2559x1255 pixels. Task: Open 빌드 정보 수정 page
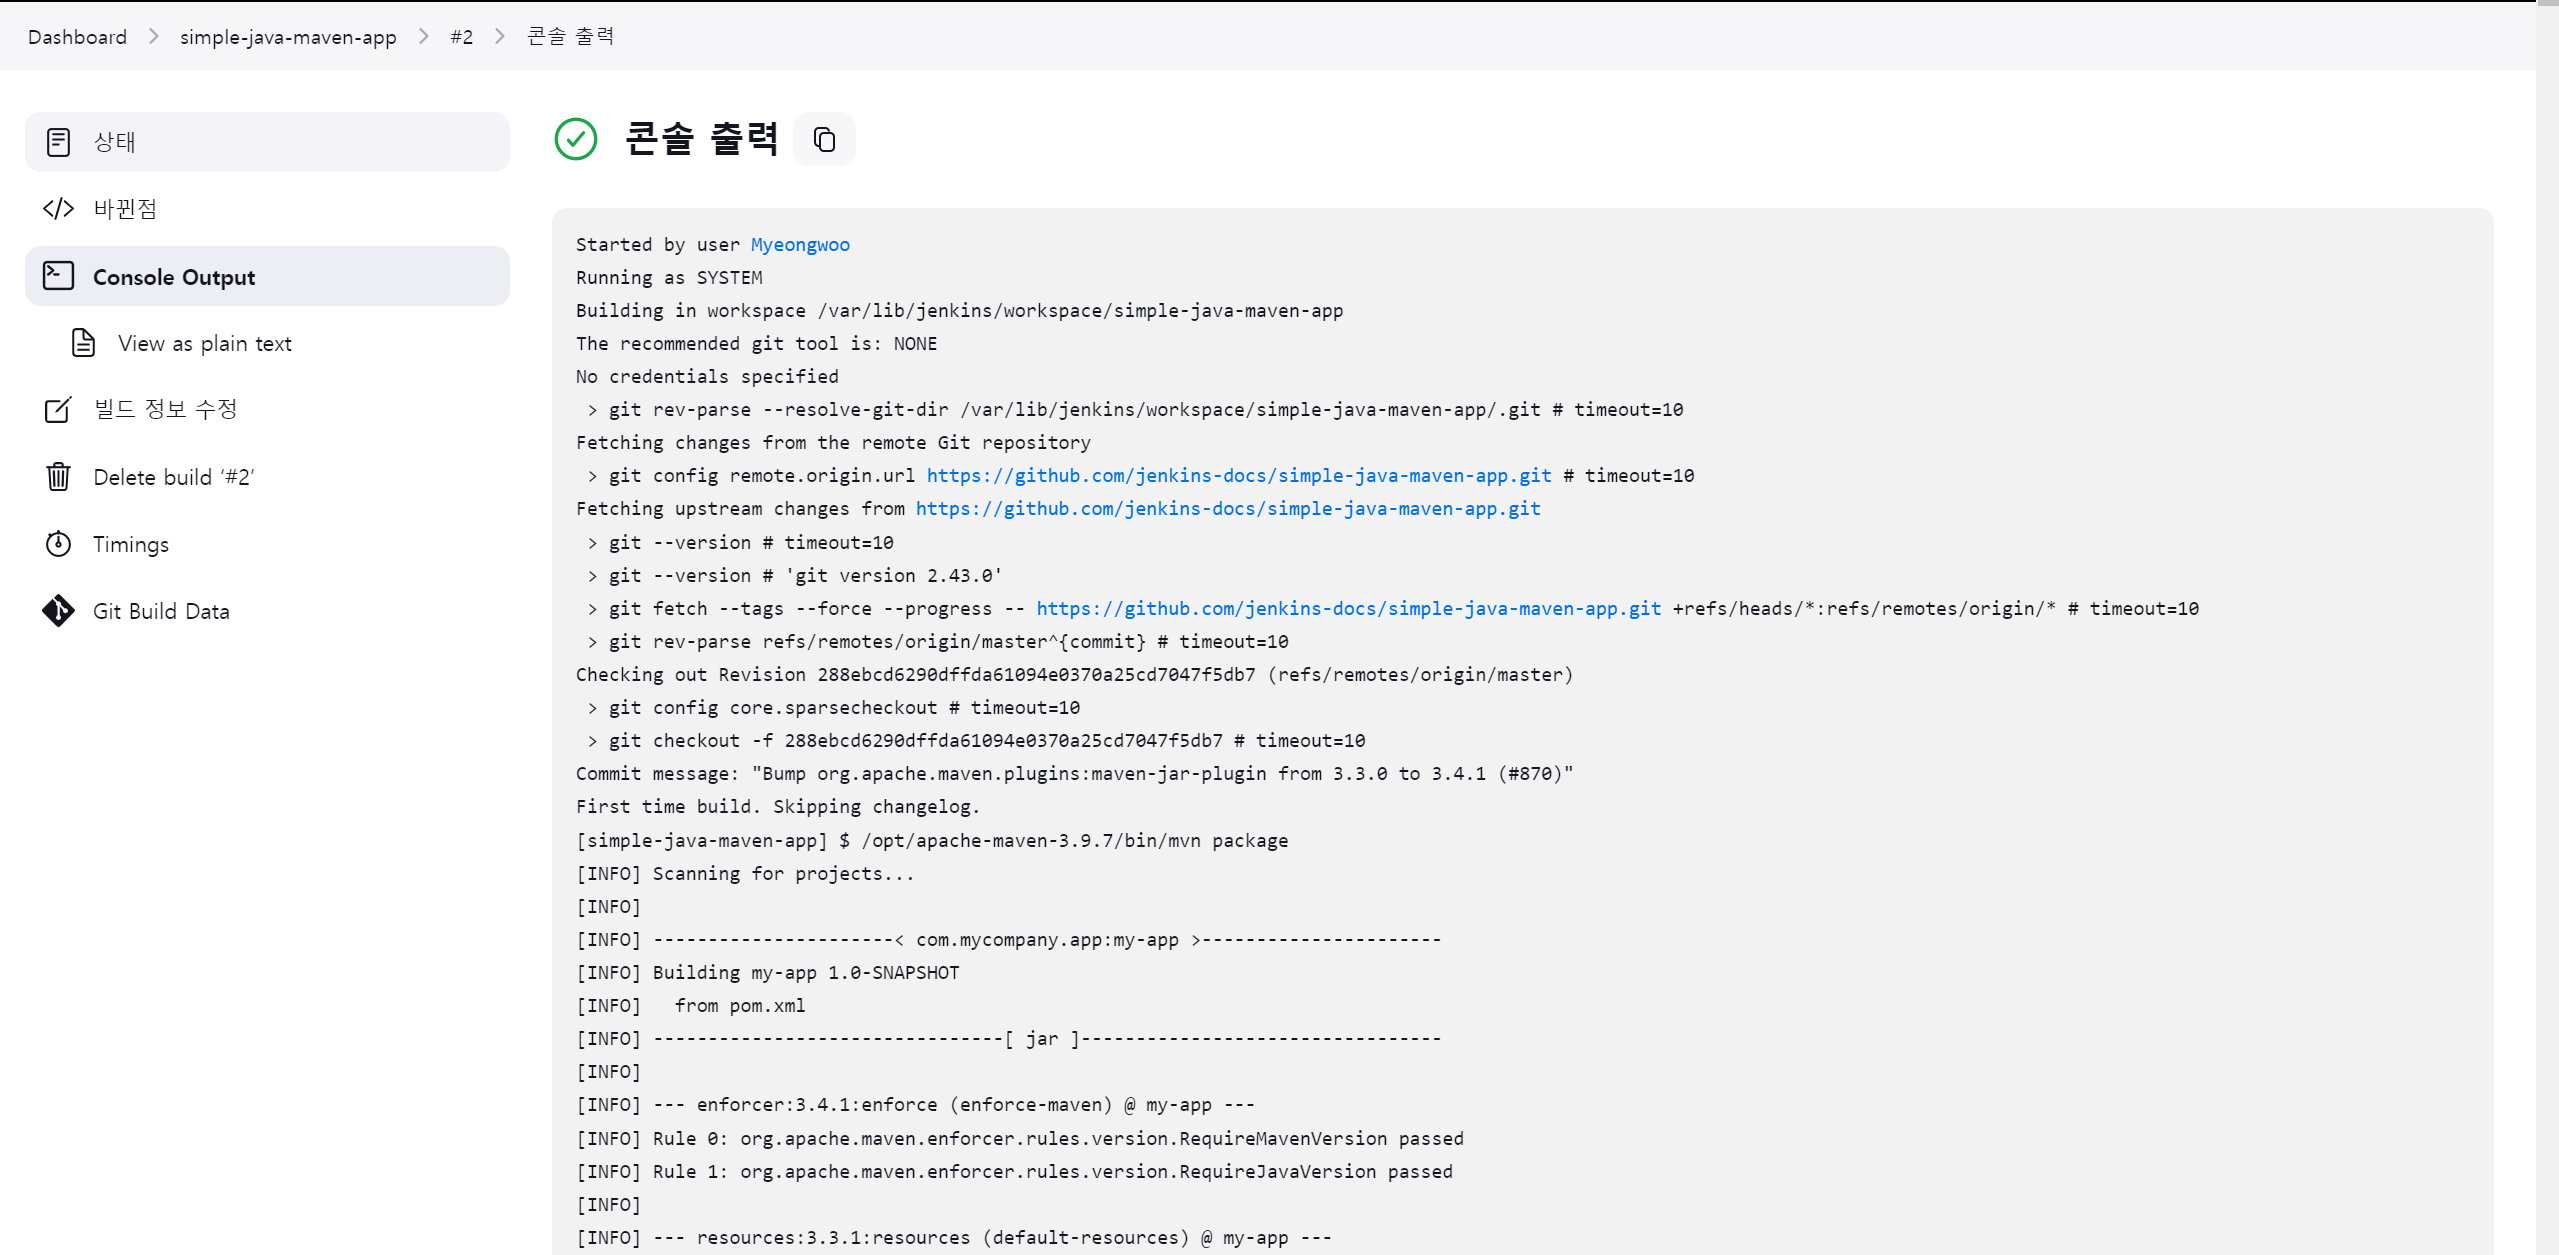tap(267, 410)
